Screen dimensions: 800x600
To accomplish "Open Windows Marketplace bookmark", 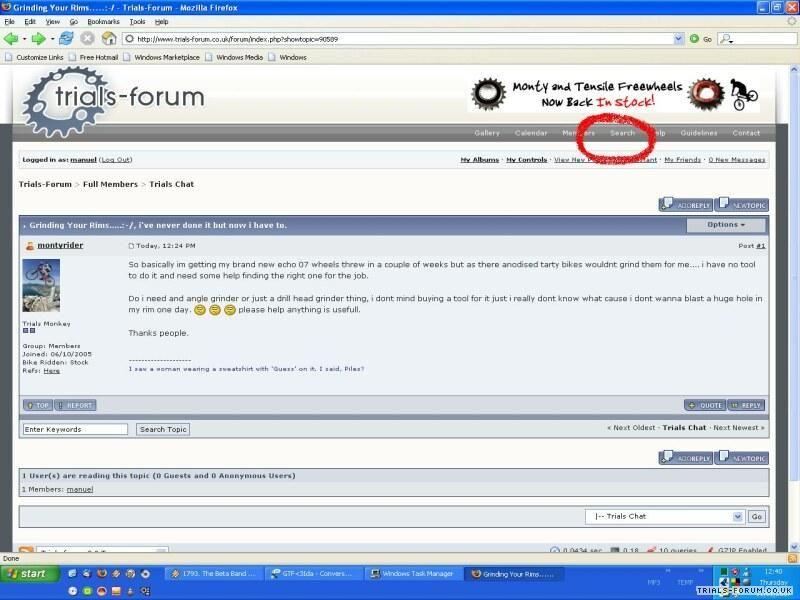I will point(161,57).
